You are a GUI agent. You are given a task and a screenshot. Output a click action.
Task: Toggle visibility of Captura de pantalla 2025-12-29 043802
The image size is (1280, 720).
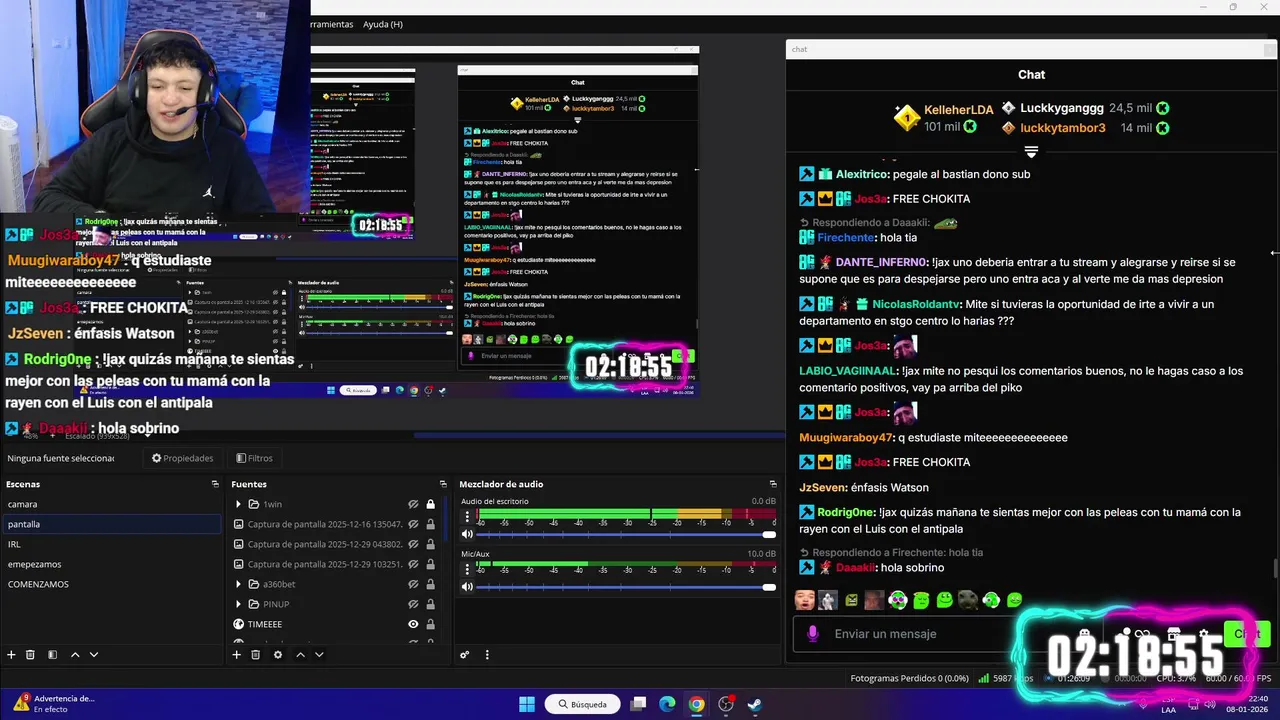point(413,544)
